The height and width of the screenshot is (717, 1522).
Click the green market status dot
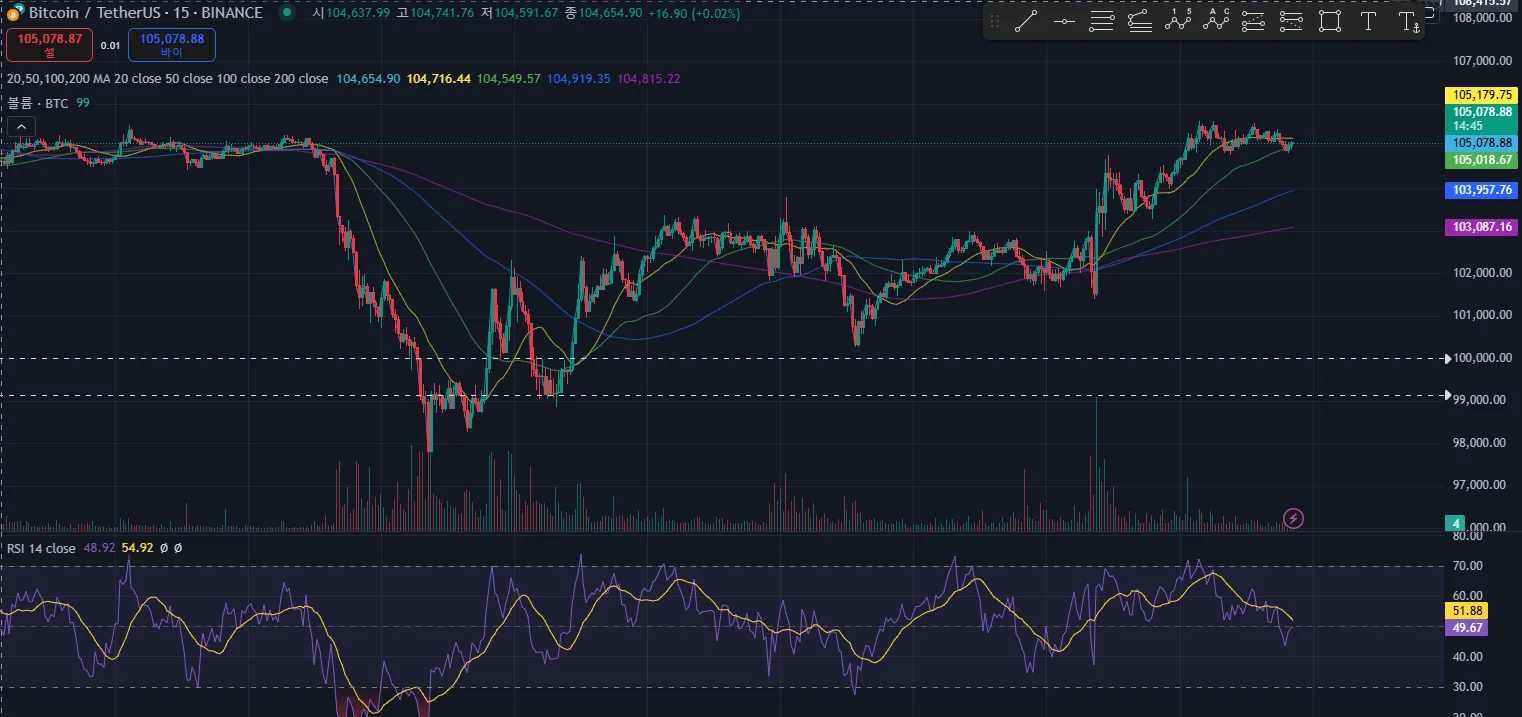[287, 13]
